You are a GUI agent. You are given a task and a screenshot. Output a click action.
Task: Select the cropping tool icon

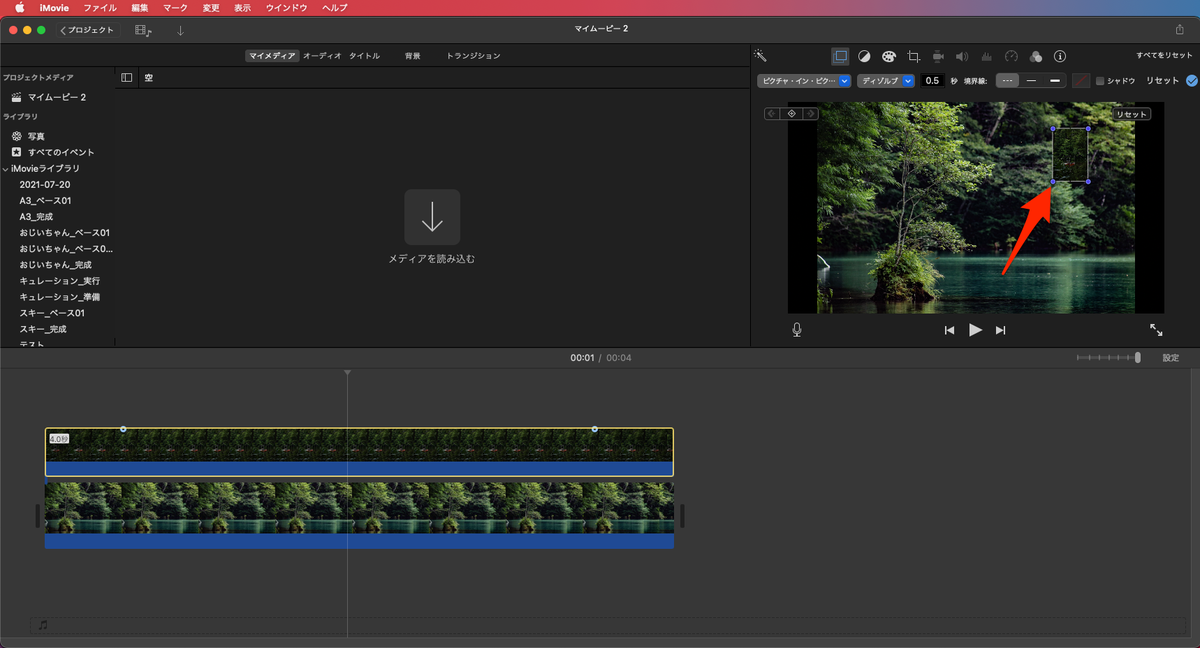click(913, 56)
